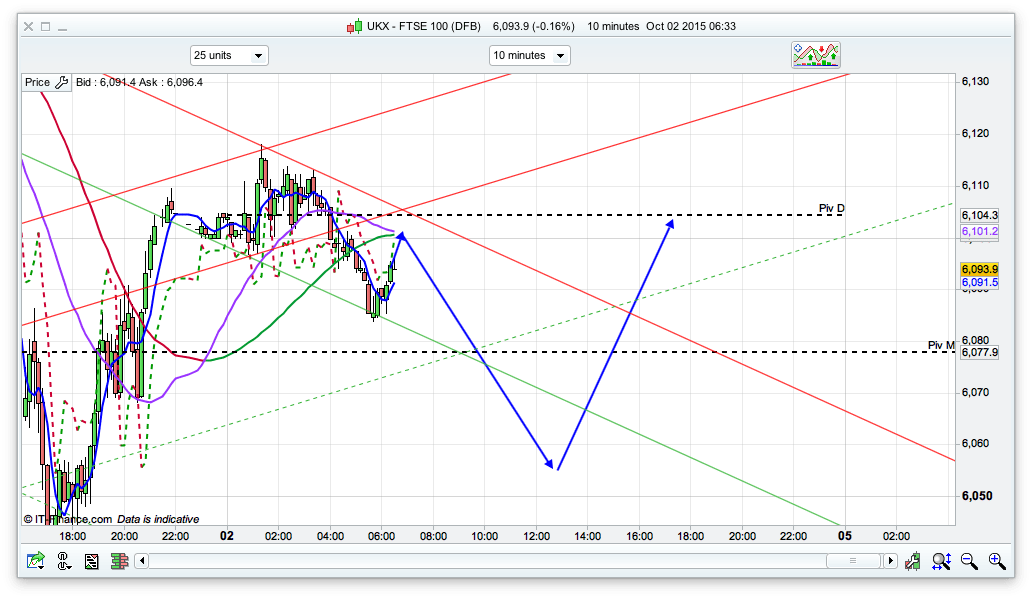This screenshot has width=1032, height=599.
Task: Click the candlestick icon beside UKX title
Action: coord(354,26)
